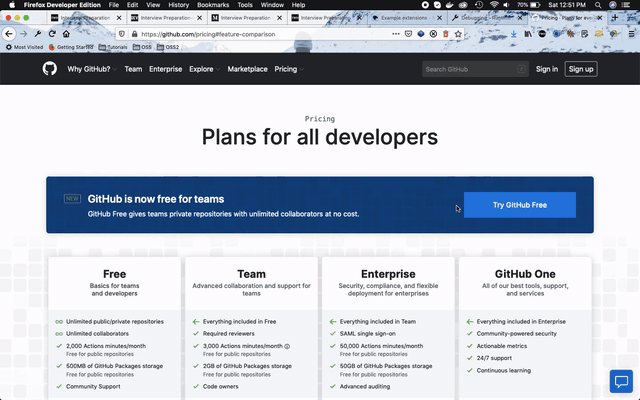Bookmark this page with the star icon
The width and height of the screenshot is (640, 400).
(x=458, y=34)
